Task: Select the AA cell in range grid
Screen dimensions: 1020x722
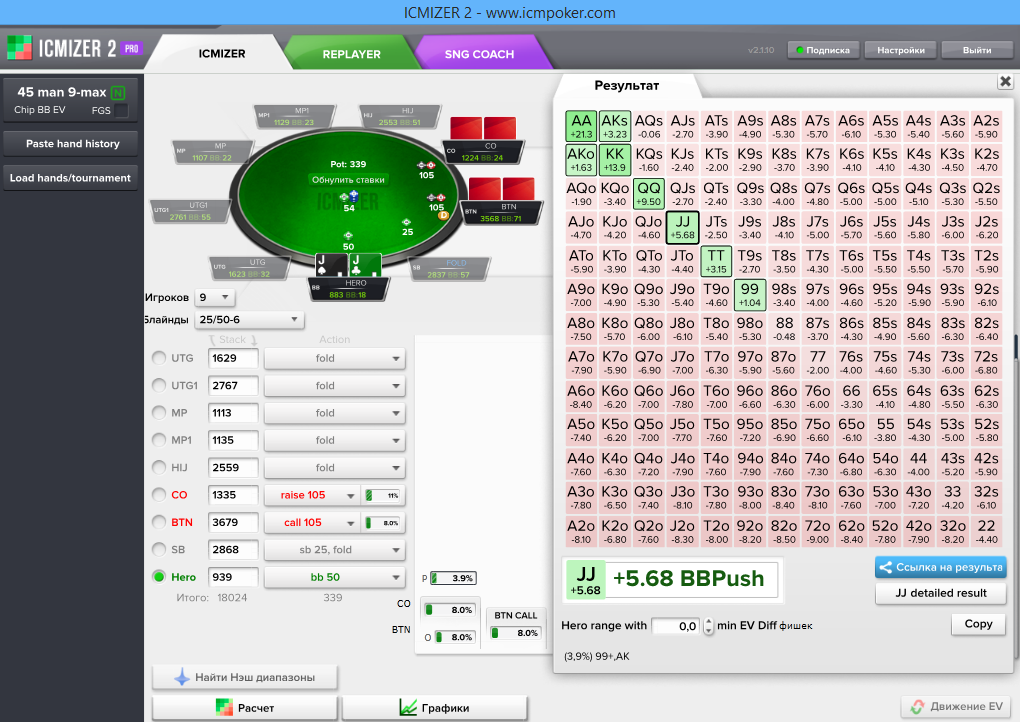Action: click(581, 126)
